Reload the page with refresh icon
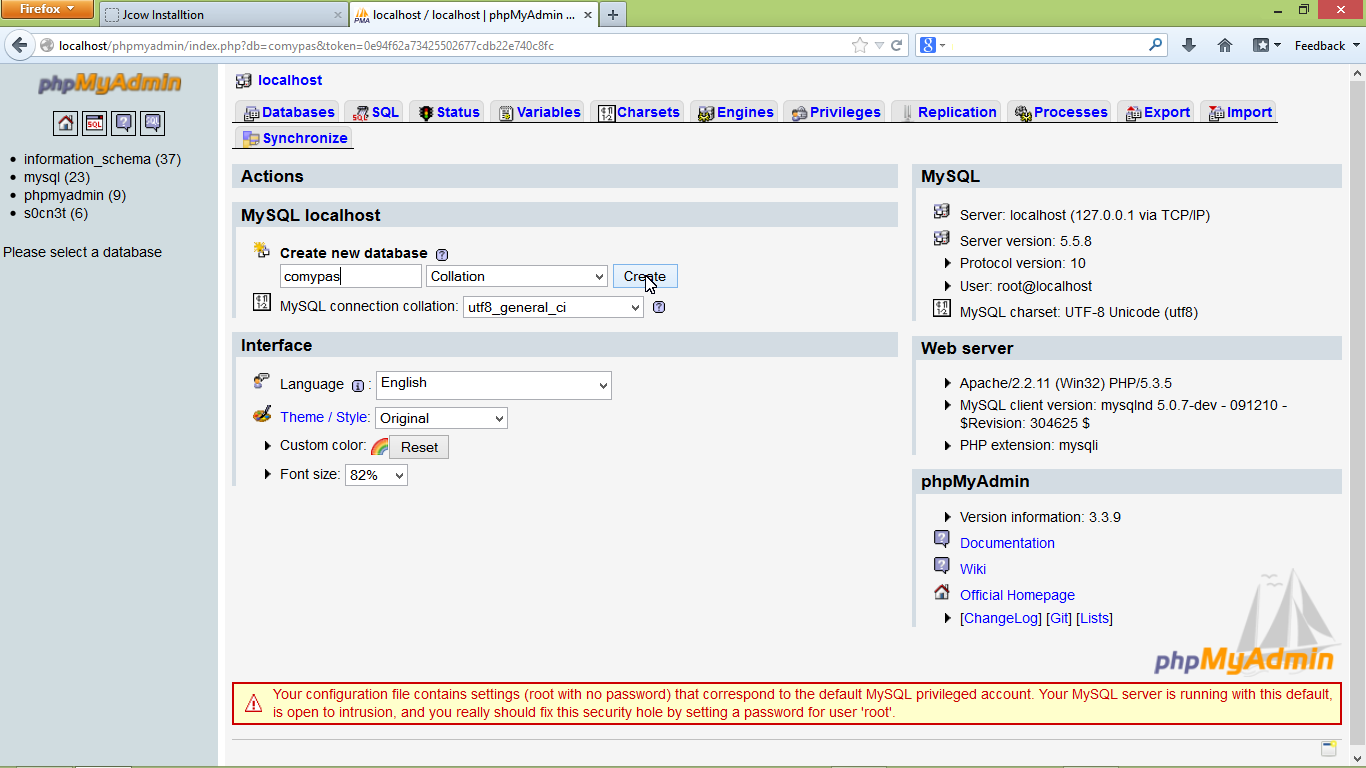Screen dimensions: 1366x768 (x=897, y=45)
